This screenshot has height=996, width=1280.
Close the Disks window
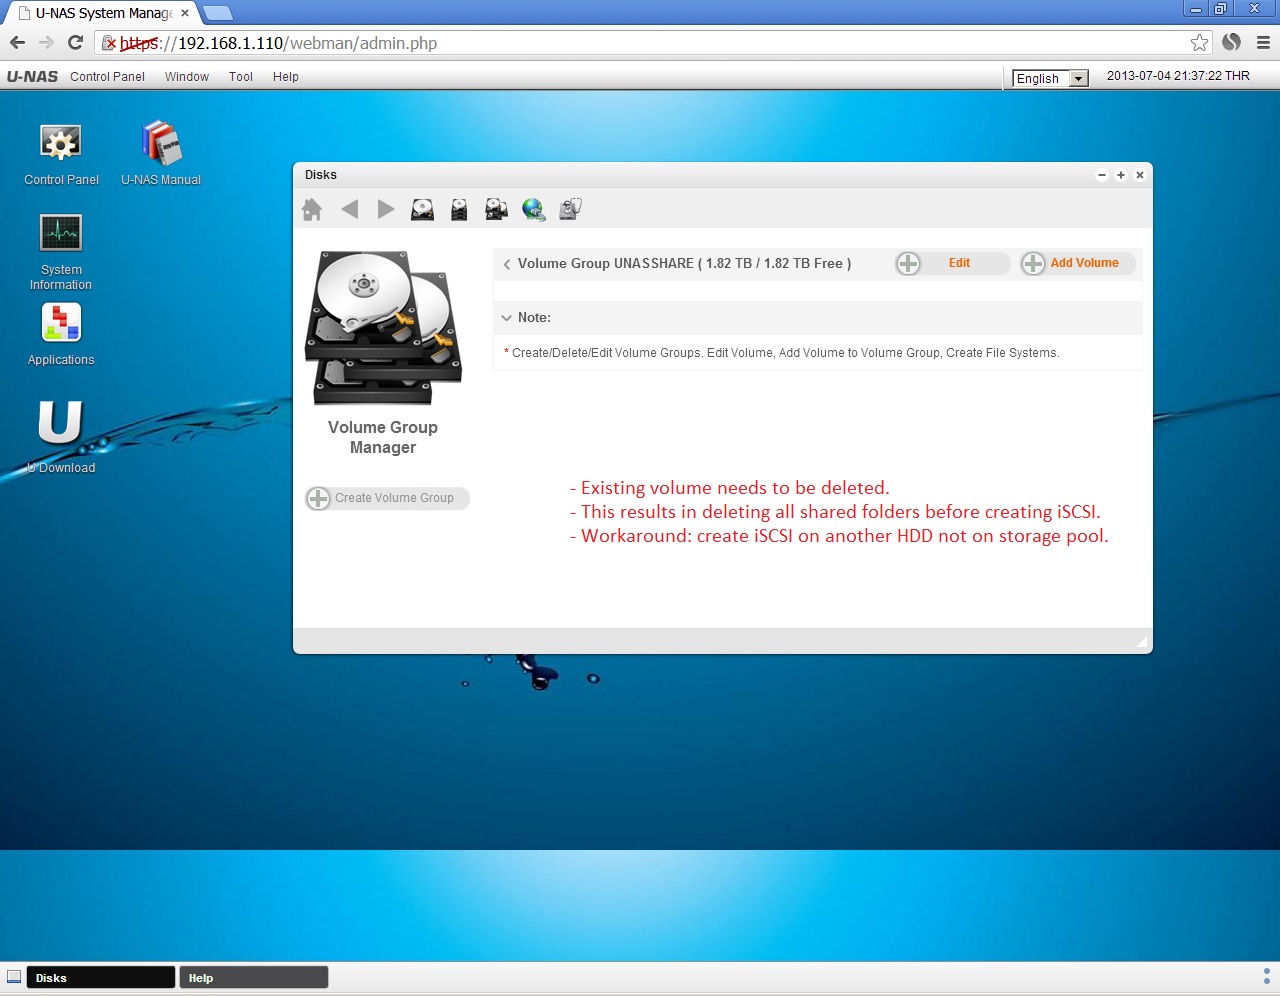(x=1140, y=175)
